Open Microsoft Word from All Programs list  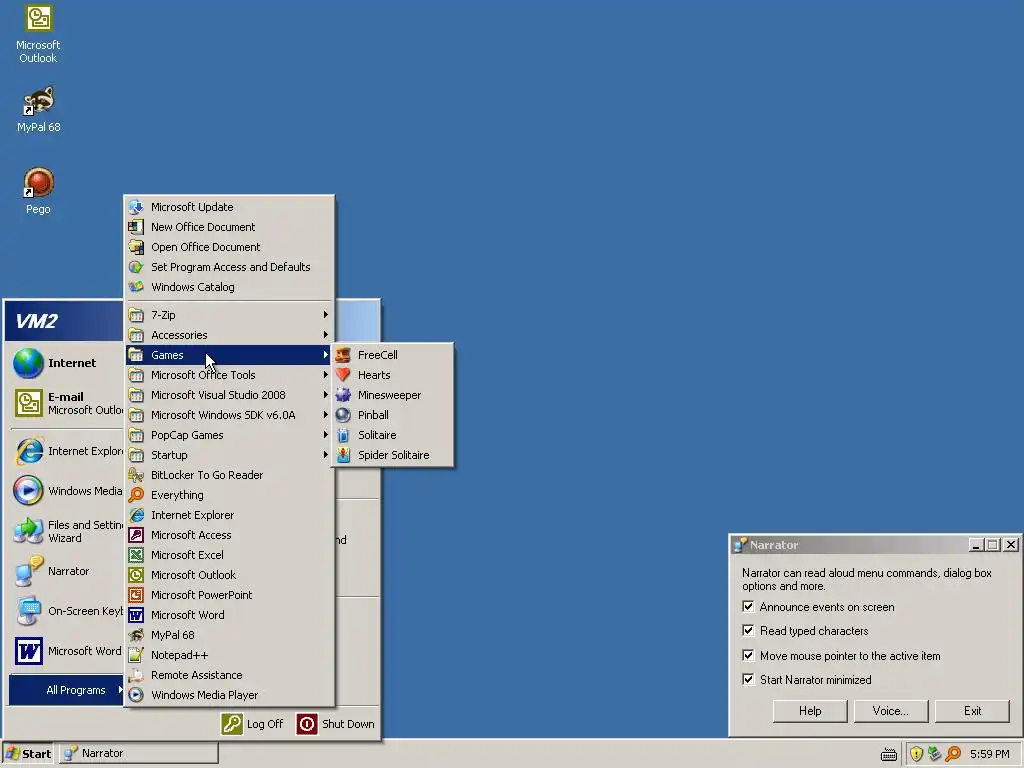[x=229, y=615]
